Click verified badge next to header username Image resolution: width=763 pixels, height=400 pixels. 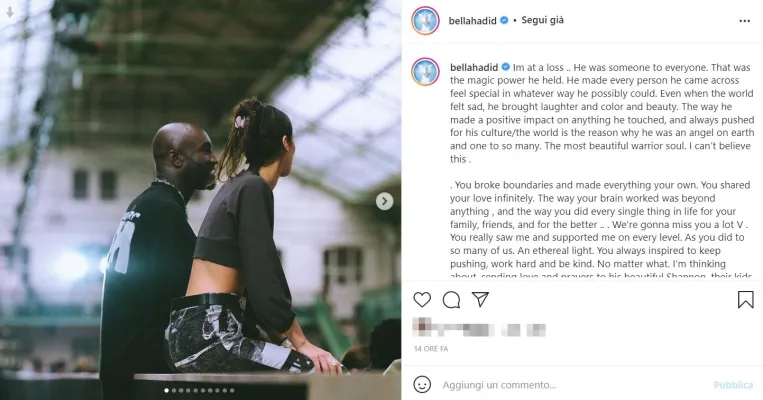(505, 20)
